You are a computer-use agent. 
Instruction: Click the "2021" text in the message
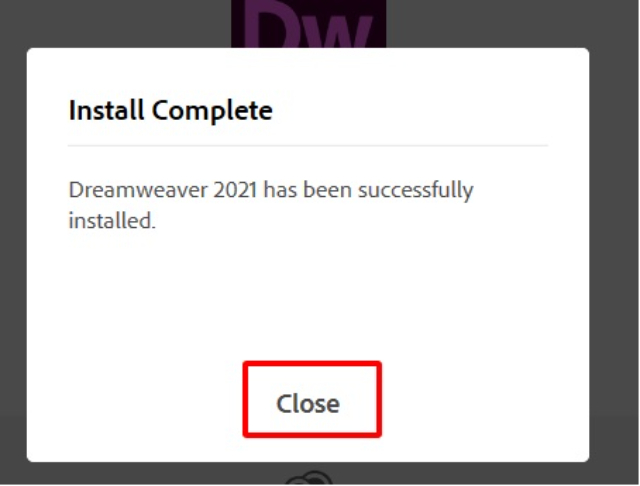(235, 190)
